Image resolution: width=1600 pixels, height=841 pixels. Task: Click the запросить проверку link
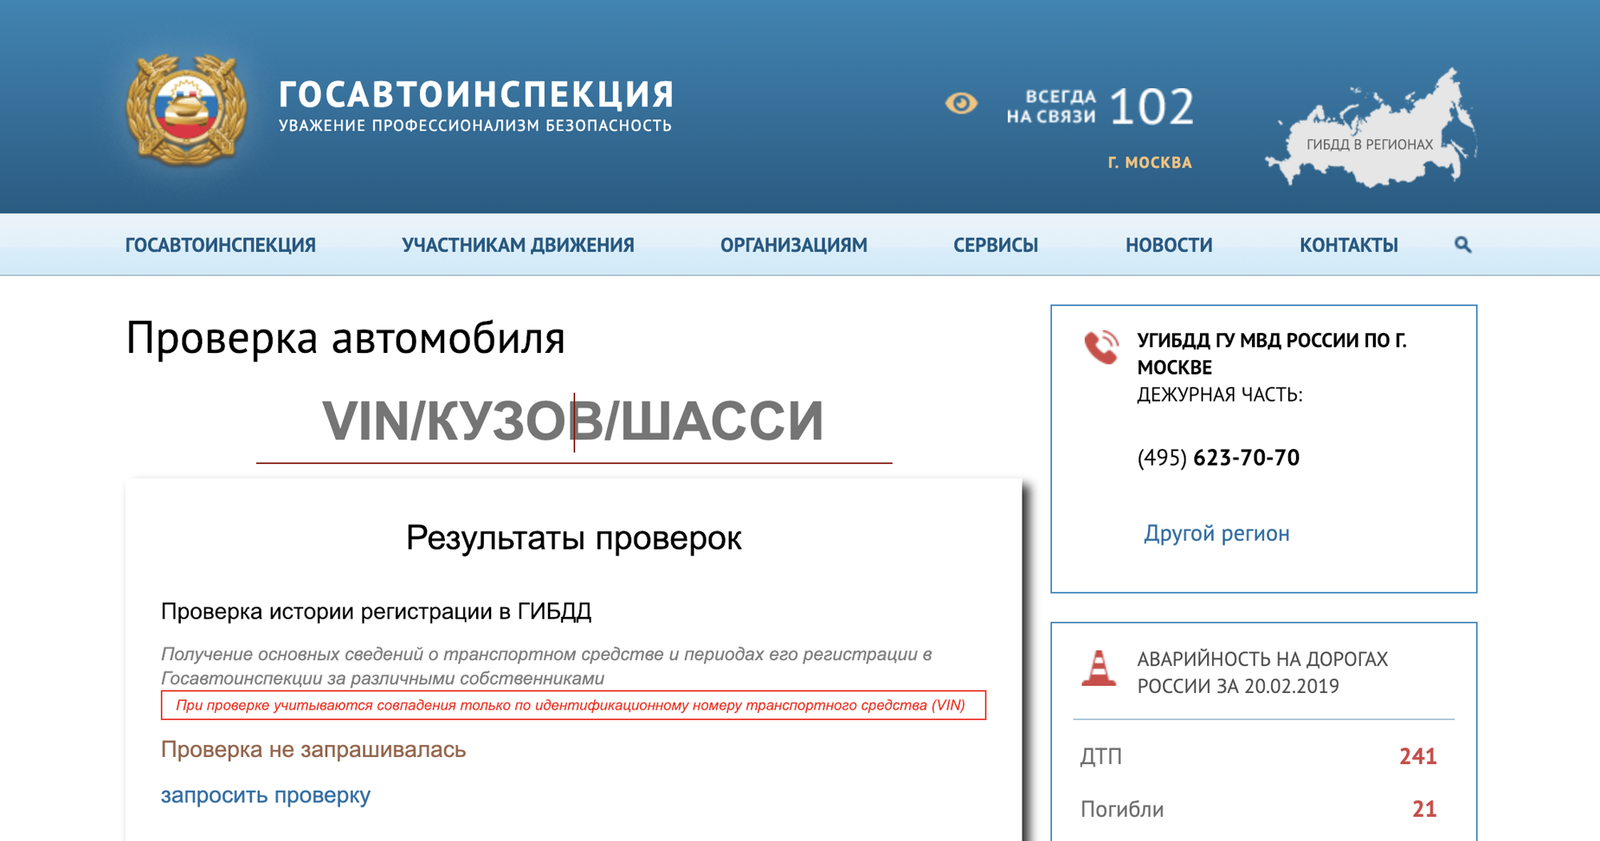coord(266,795)
